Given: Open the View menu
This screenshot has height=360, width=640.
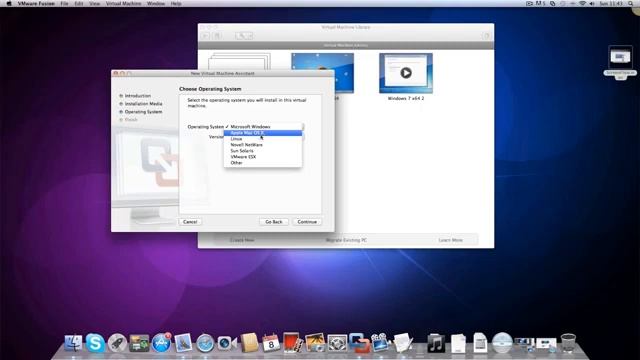Looking at the screenshot, I should tap(94, 3).
